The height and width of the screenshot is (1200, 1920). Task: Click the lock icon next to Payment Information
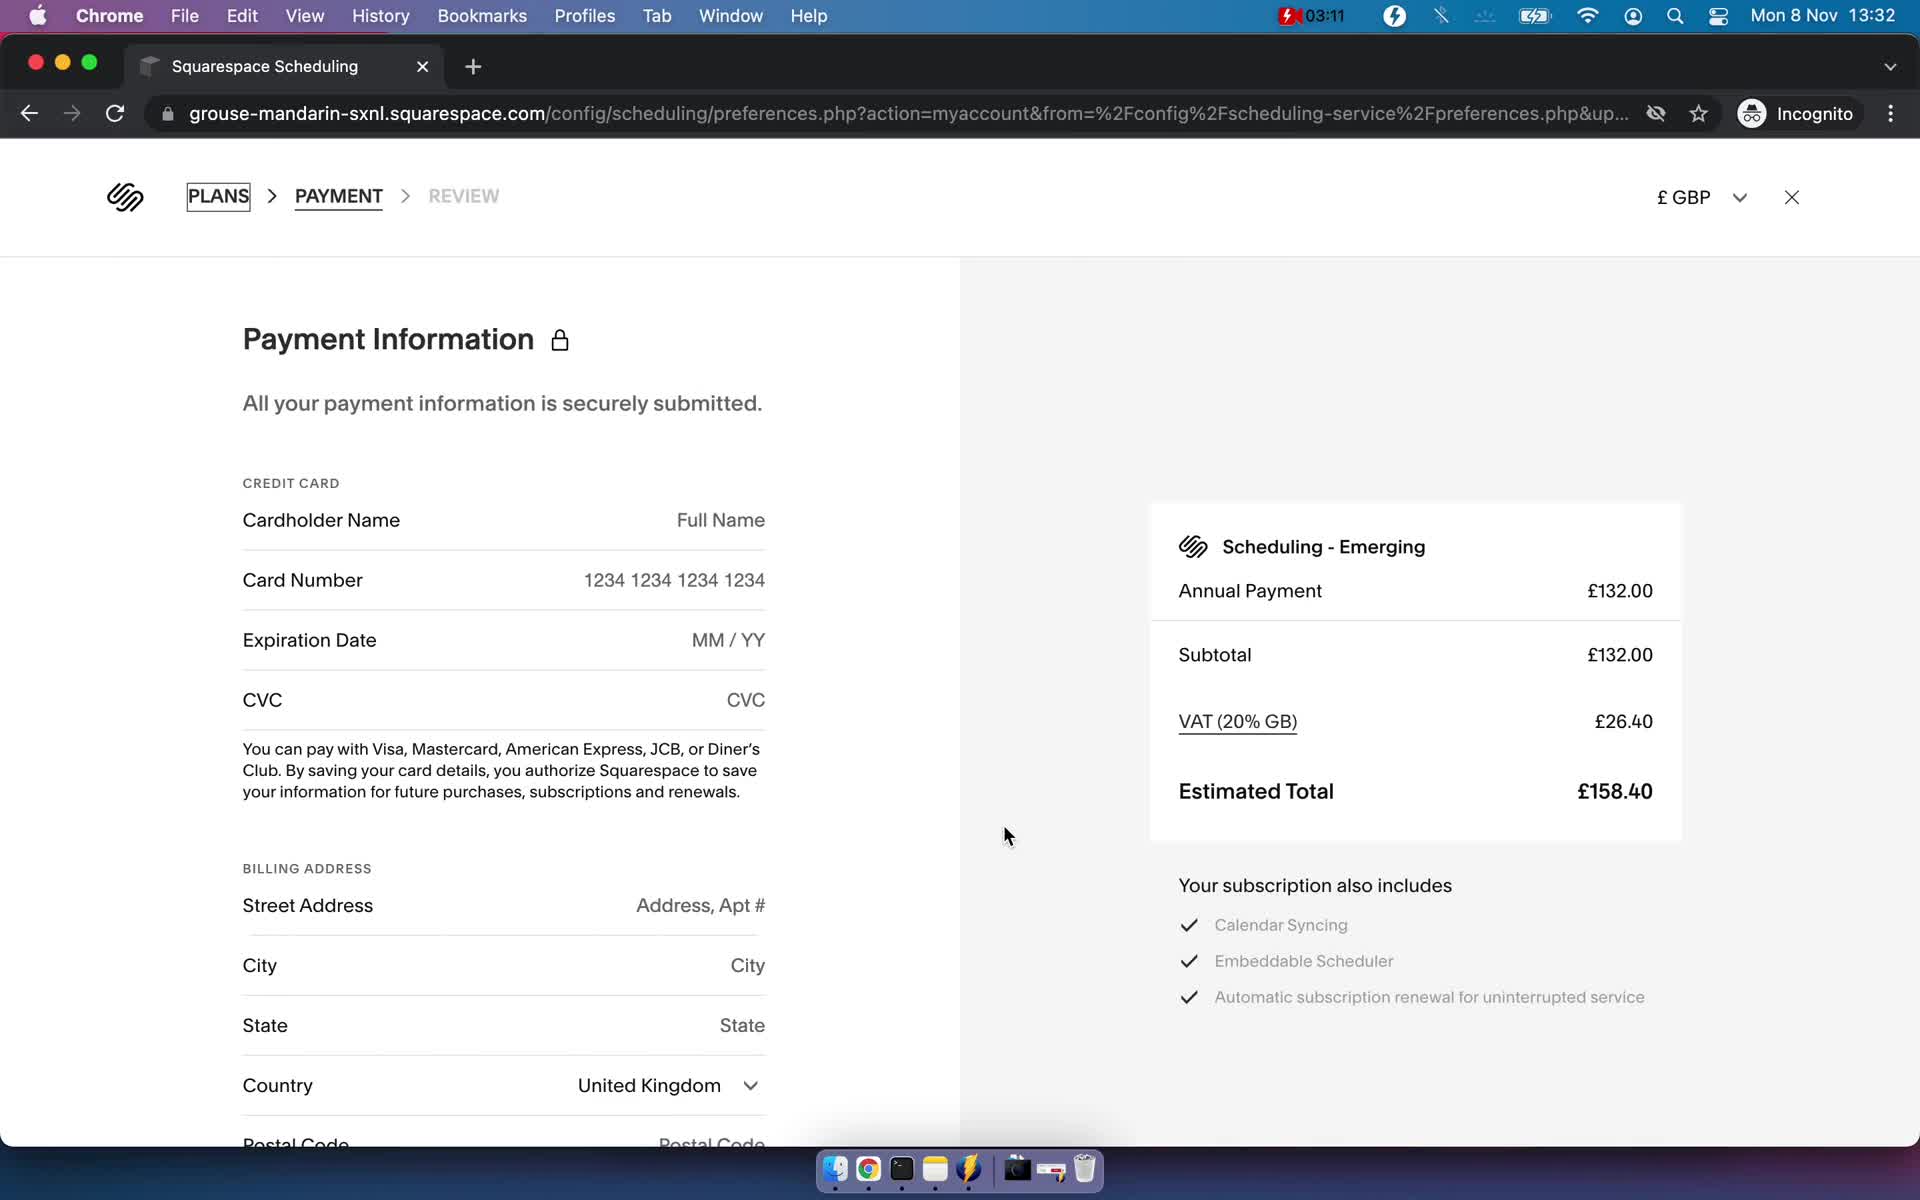[x=560, y=339]
